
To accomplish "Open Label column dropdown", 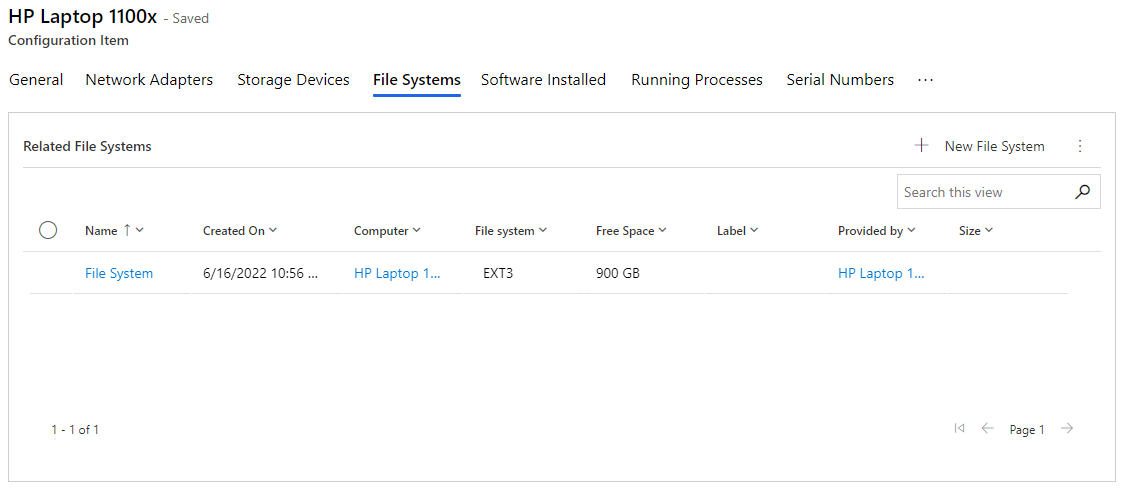I will [754, 231].
